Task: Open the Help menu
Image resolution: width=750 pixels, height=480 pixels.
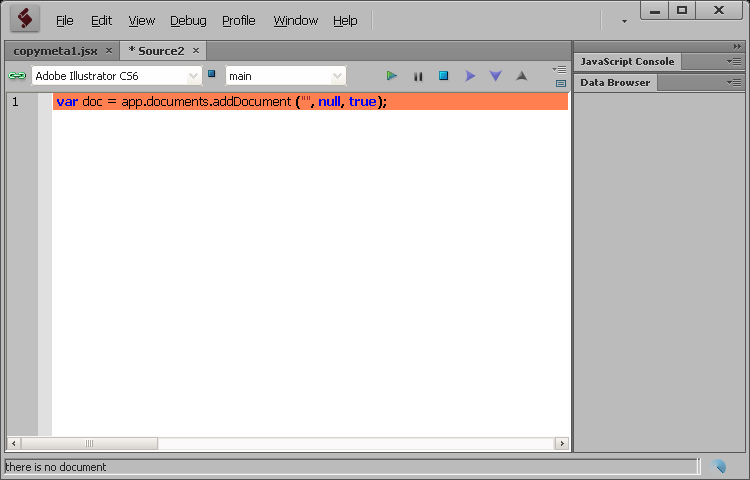Action: [x=345, y=21]
